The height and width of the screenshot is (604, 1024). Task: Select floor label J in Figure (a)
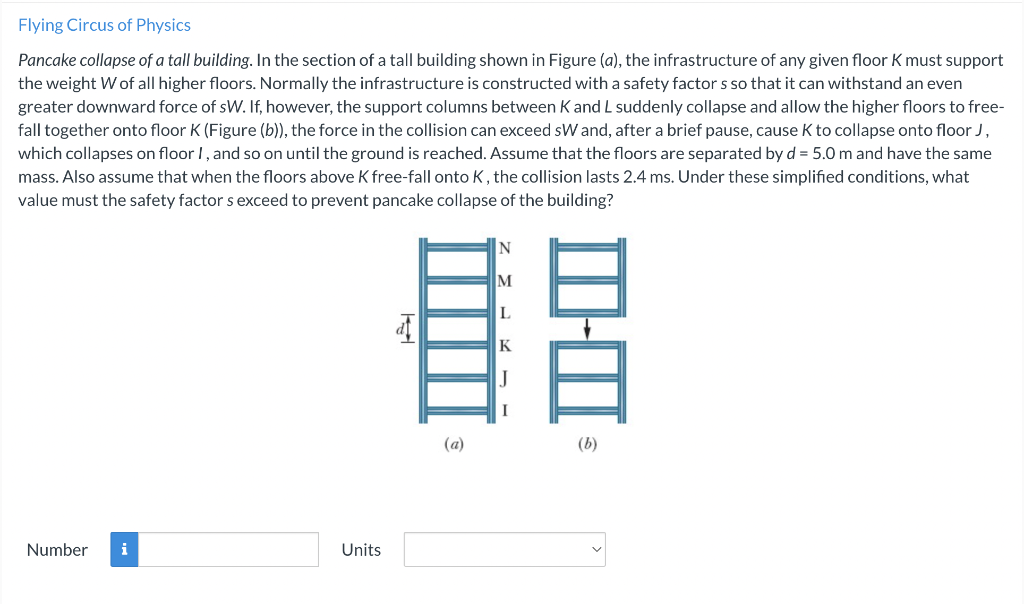[x=506, y=379]
